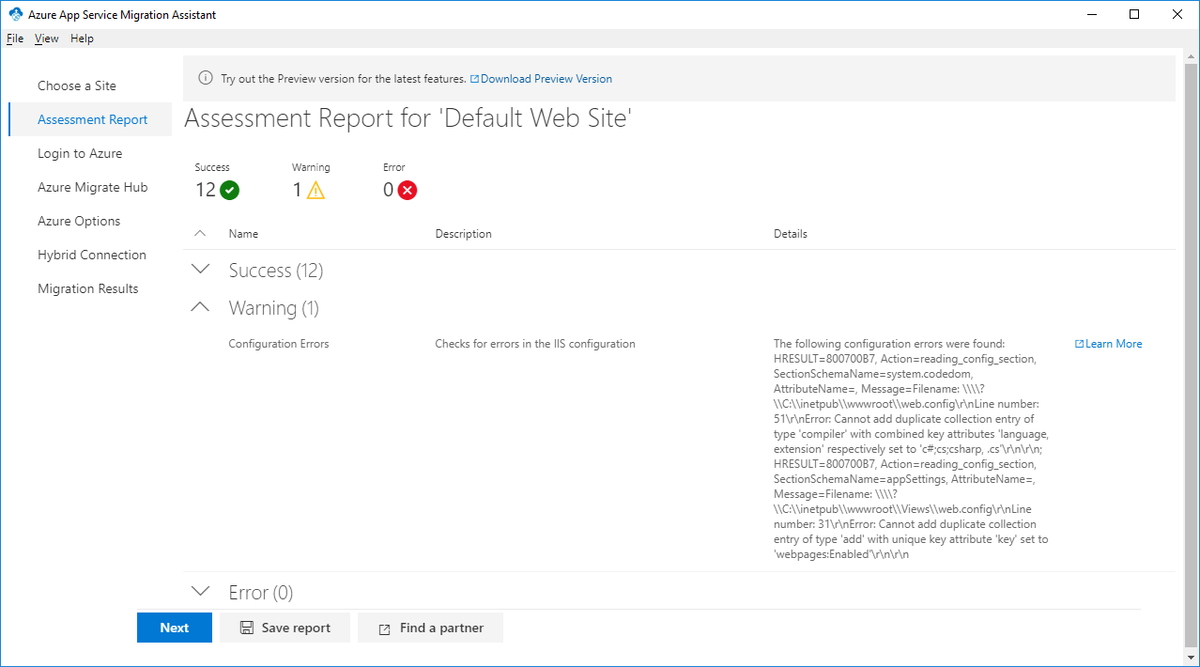Expand the Error (0) section
The height and width of the screenshot is (667, 1200).
click(x=200, y=592)
